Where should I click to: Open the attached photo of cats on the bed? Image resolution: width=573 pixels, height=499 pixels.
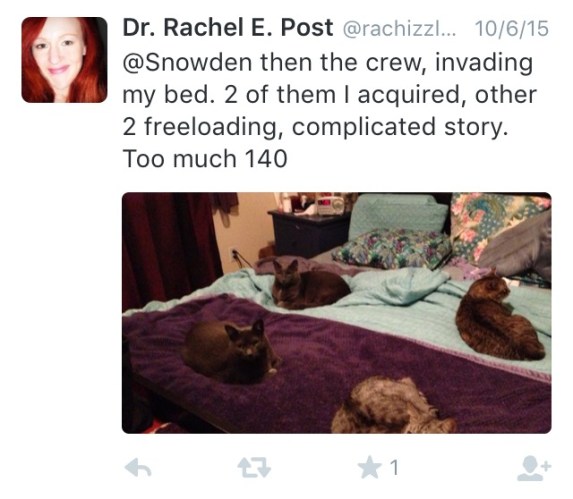pyautogui.click(x=337, y=313)
